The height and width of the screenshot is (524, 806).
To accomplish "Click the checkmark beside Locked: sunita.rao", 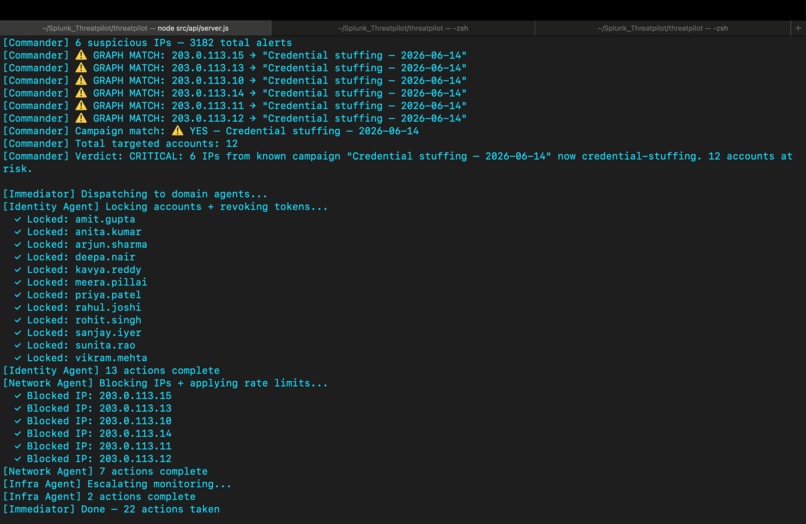I will point(18,345).
